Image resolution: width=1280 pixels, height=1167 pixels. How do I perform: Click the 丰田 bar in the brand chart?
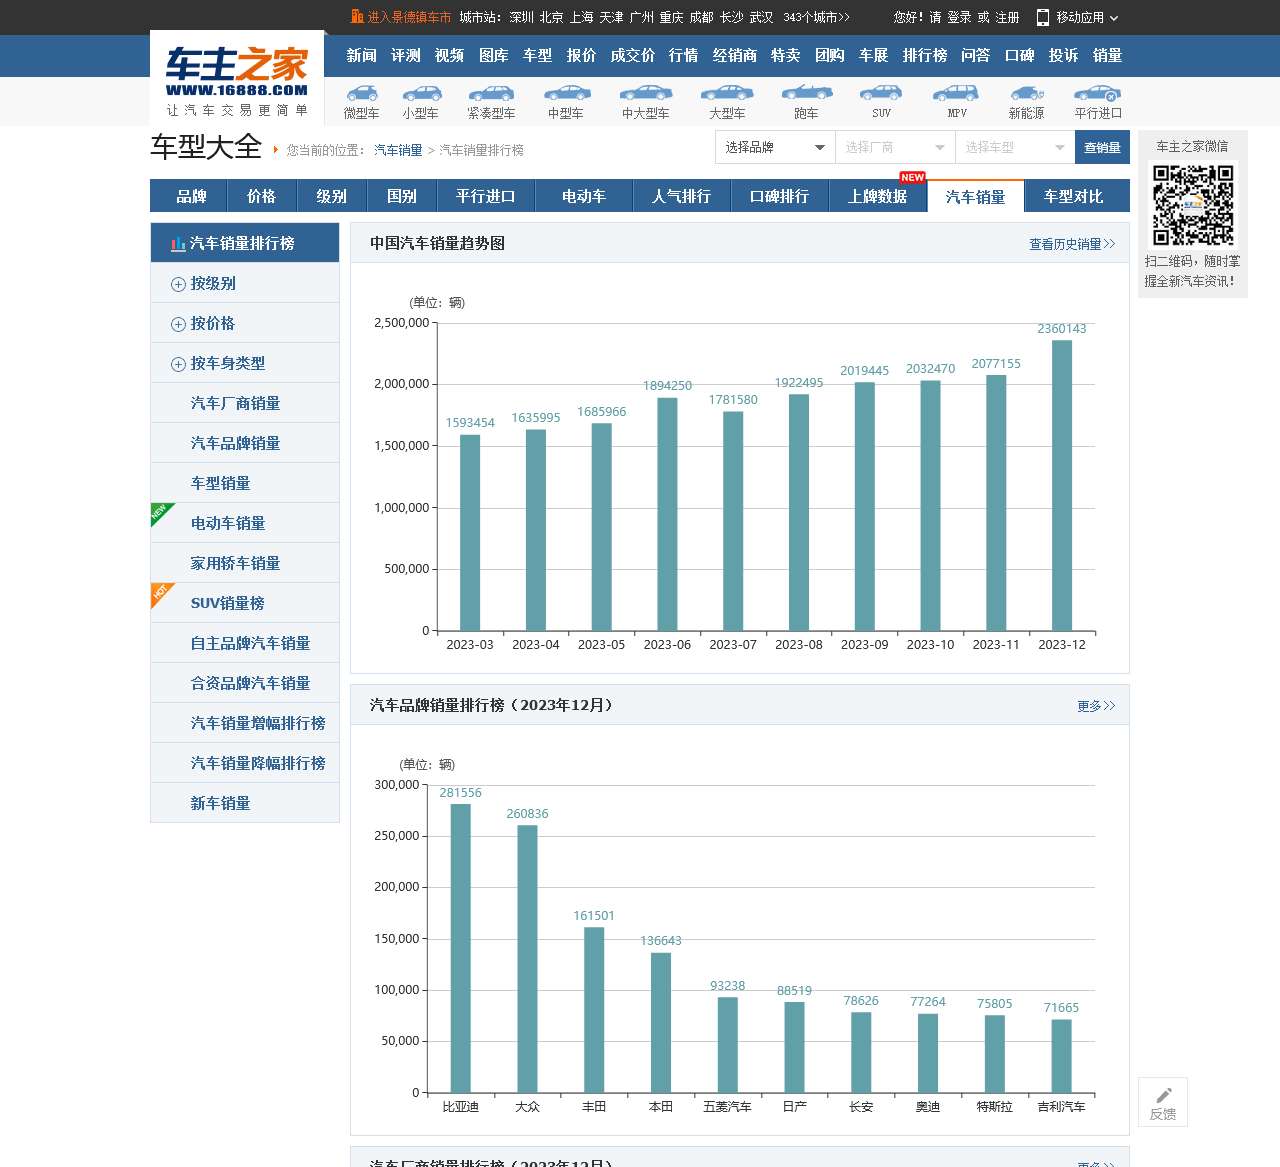click(594, 1010)
